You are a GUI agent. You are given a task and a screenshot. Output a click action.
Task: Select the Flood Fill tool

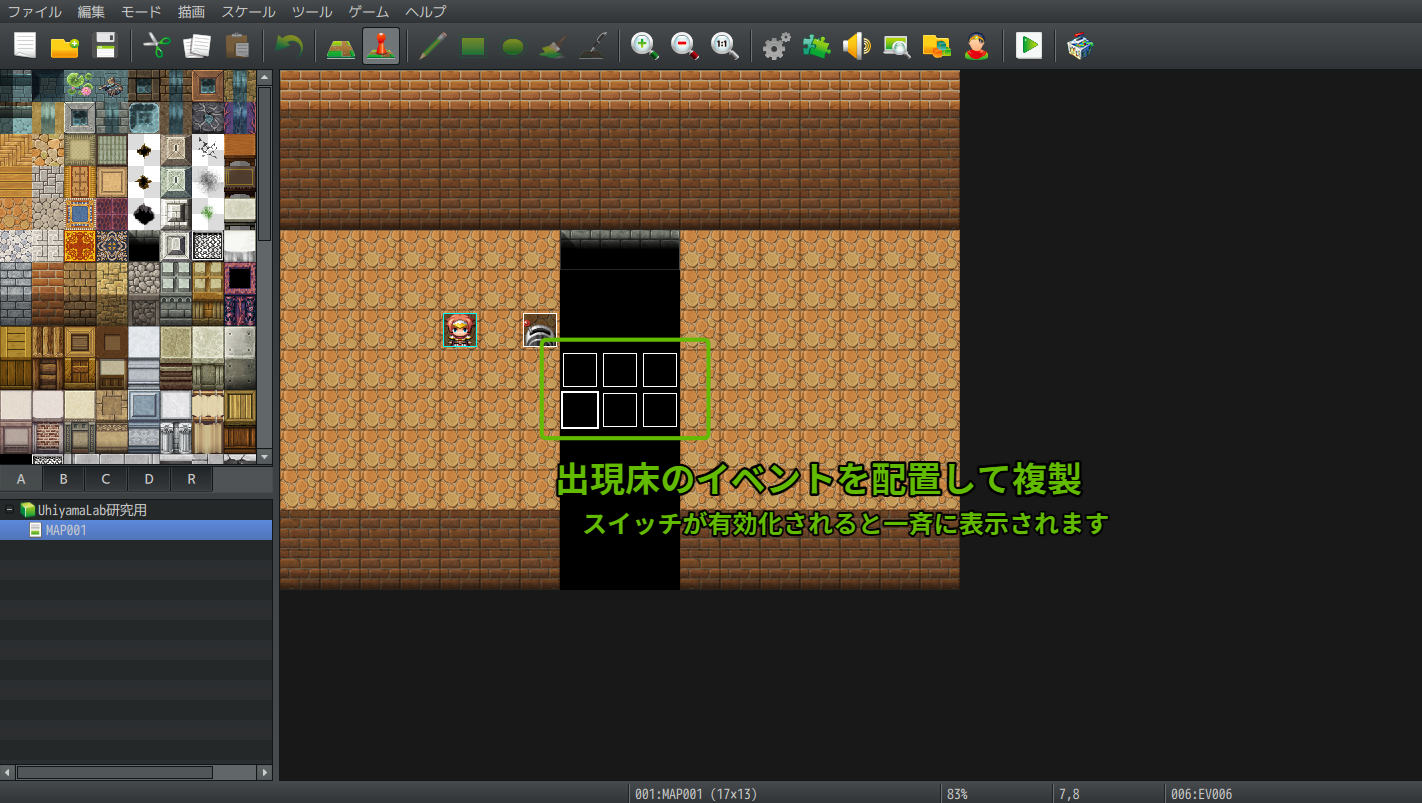[x=551, y=46]
